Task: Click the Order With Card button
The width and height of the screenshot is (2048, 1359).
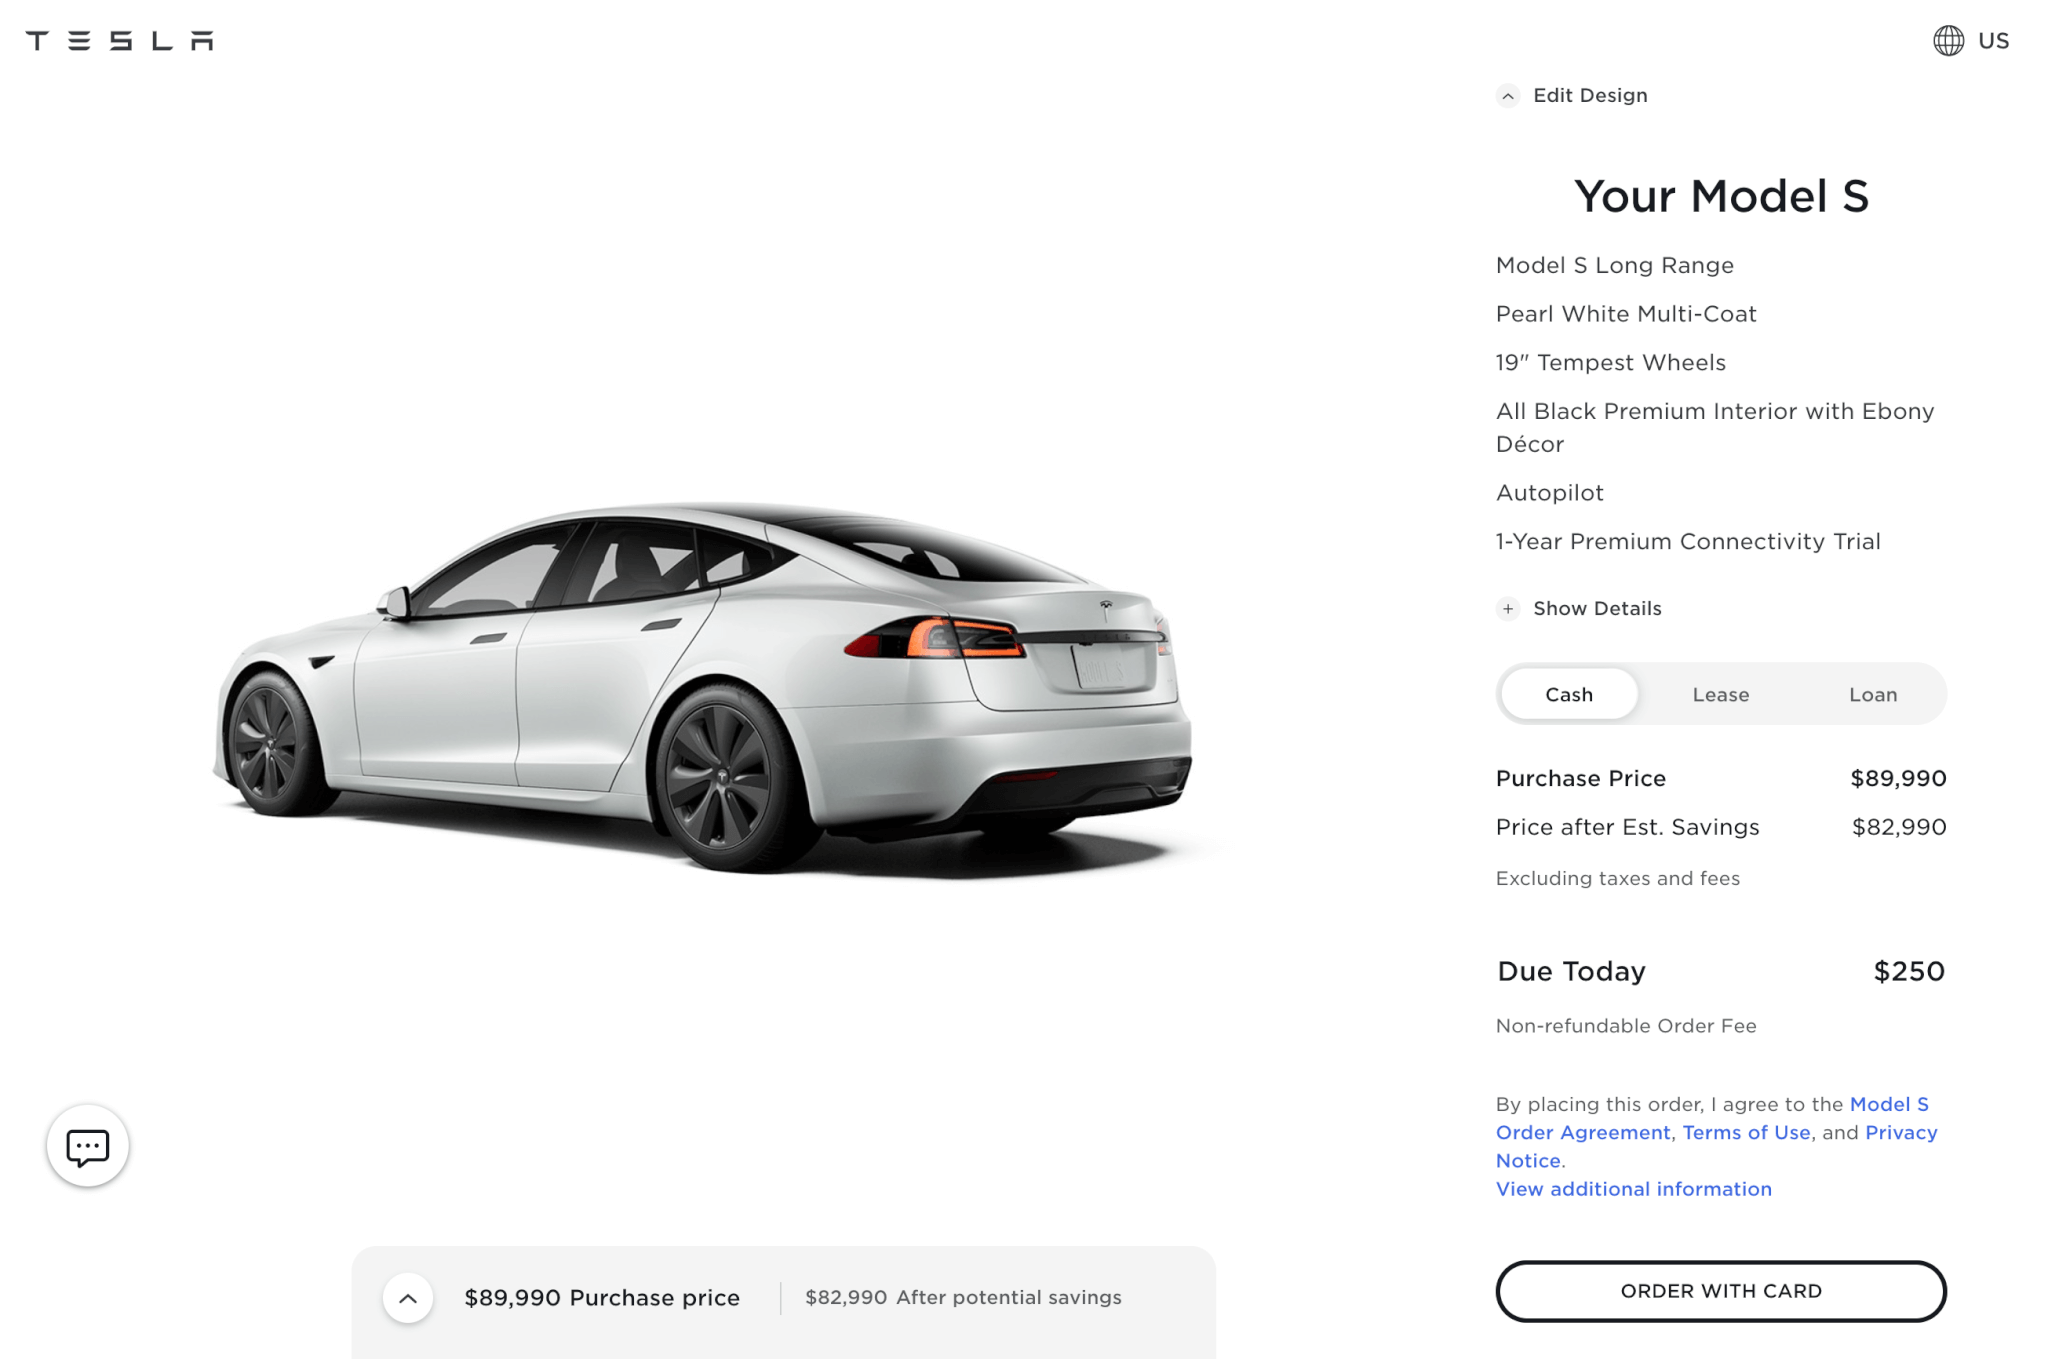Action: click(x=1721, y=1291)
